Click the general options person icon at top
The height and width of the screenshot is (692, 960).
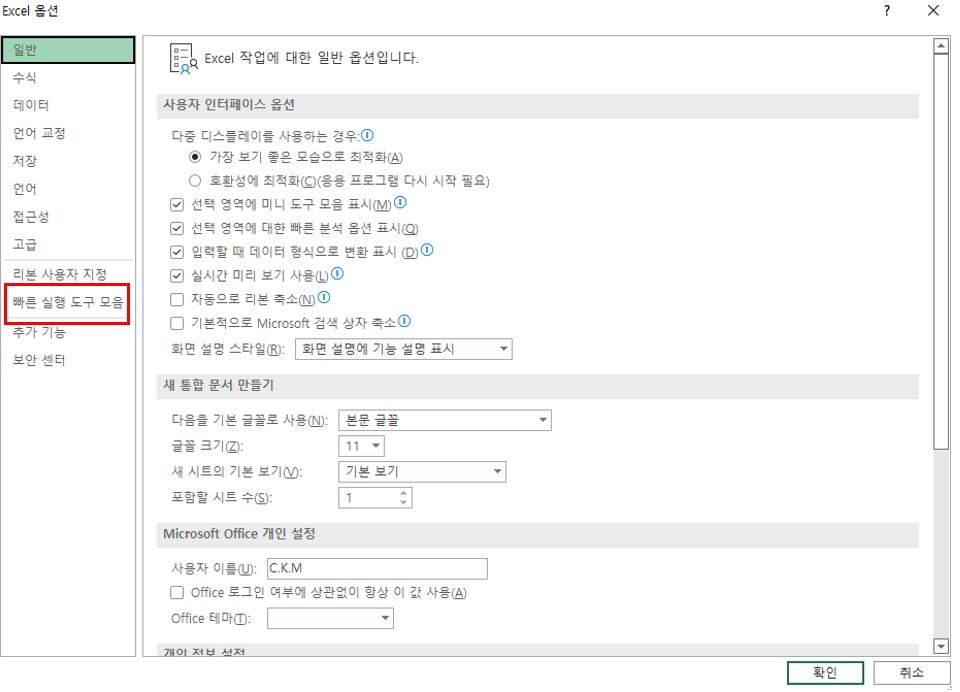pyautogui.click(x=180, y=58)
